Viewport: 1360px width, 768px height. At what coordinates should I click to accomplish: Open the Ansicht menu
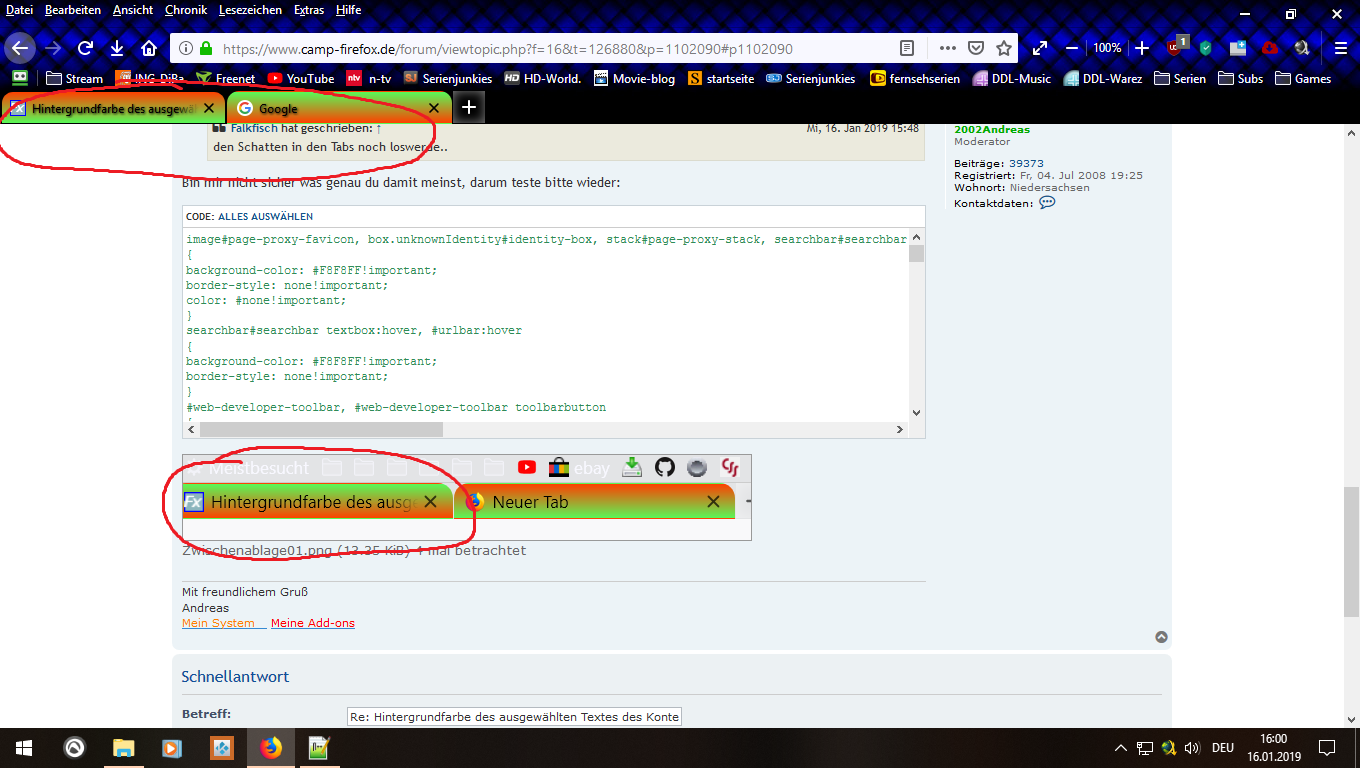click(x=133, y=10)
